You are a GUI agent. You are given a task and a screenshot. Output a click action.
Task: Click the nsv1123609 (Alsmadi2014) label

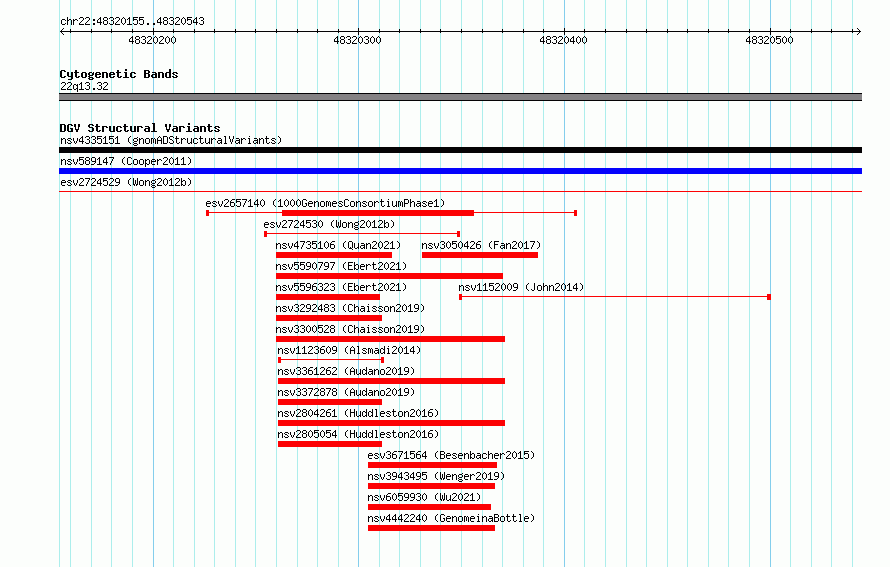[349, 350]
